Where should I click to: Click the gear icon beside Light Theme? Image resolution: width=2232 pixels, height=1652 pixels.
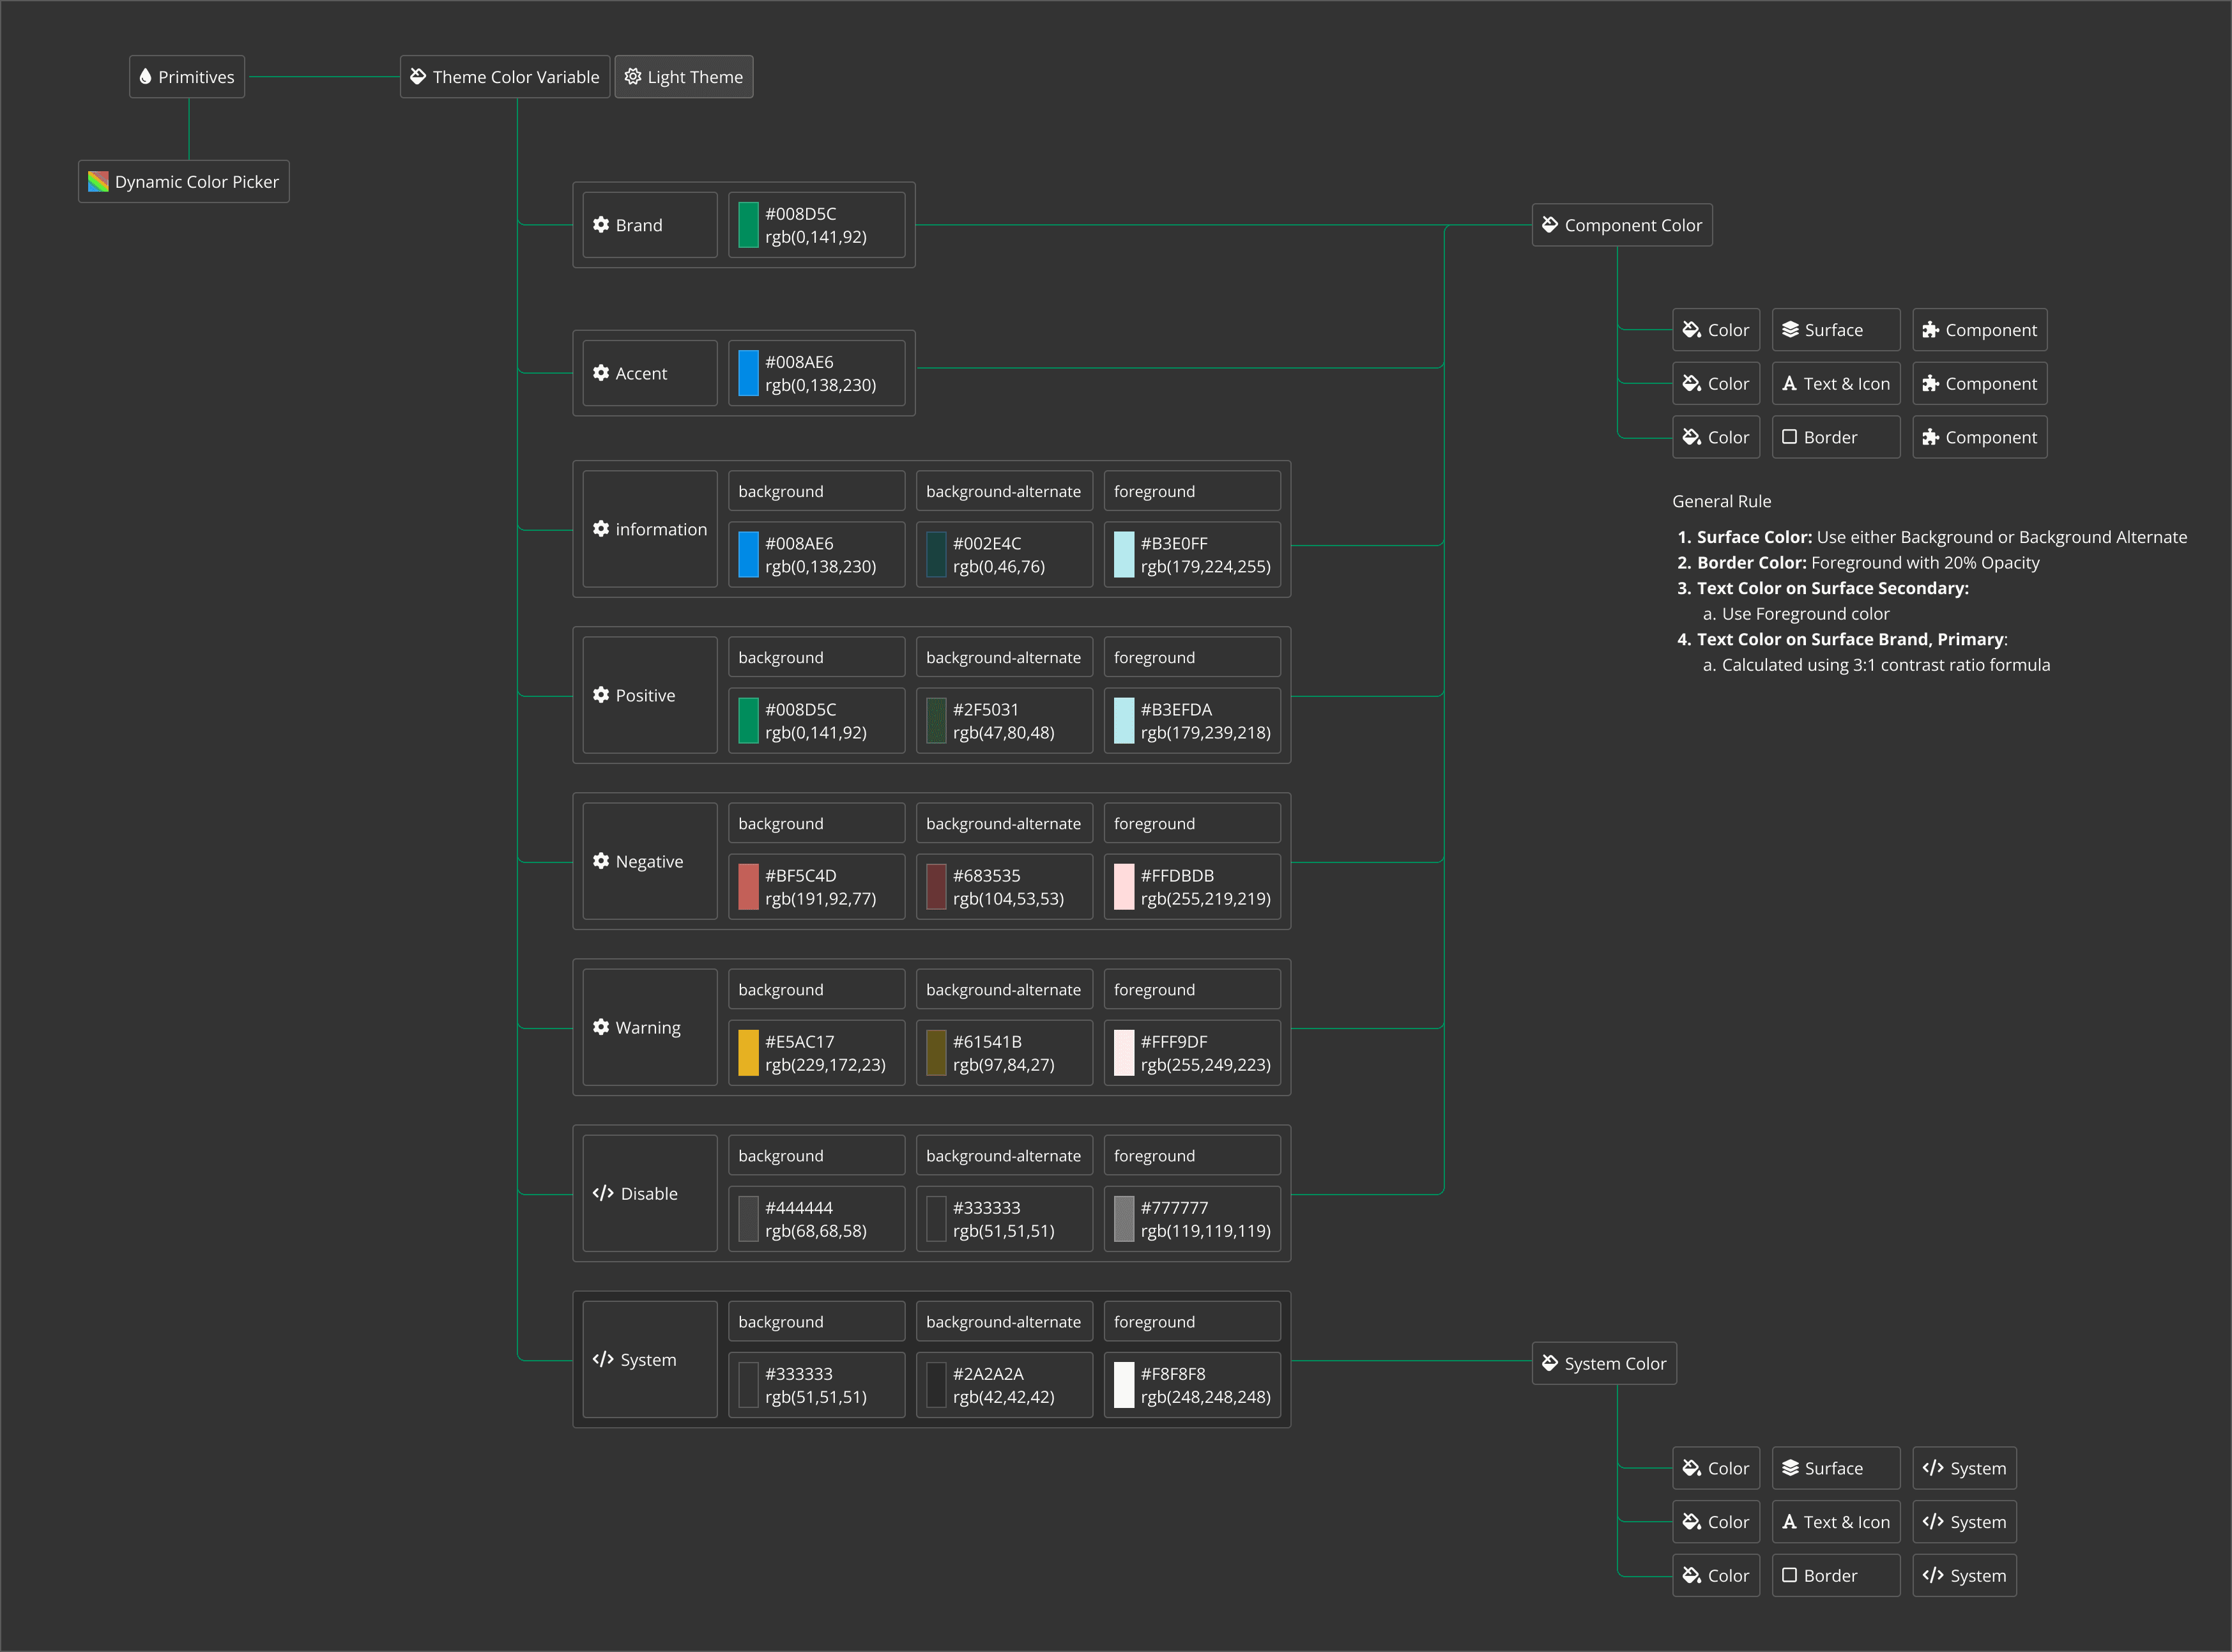(x=633, y=77)
